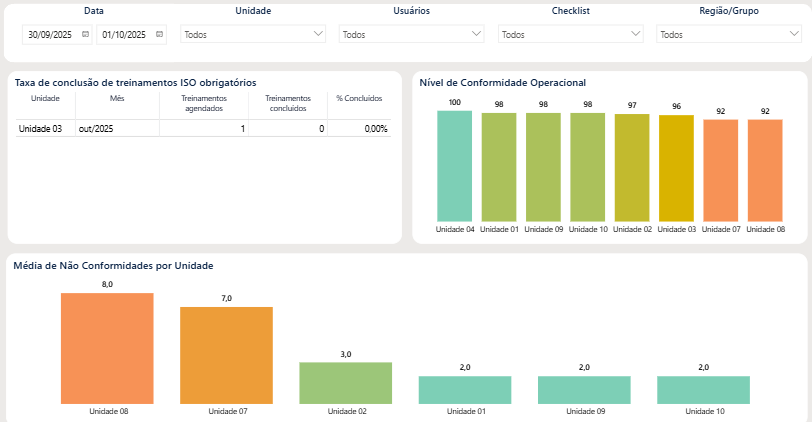Click yellow Unidade 03 bar in conformity chart

pos(676,168)
